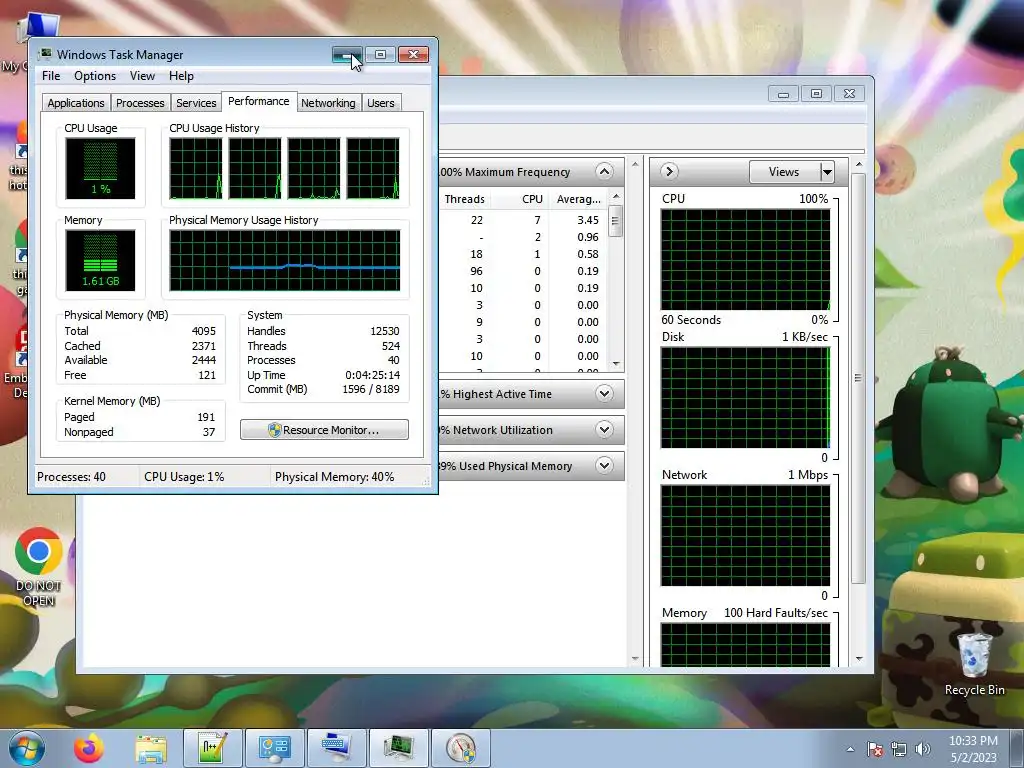Open the View menu in Task Manager
The image size is (1024, 768).
[x=142, y=76]
